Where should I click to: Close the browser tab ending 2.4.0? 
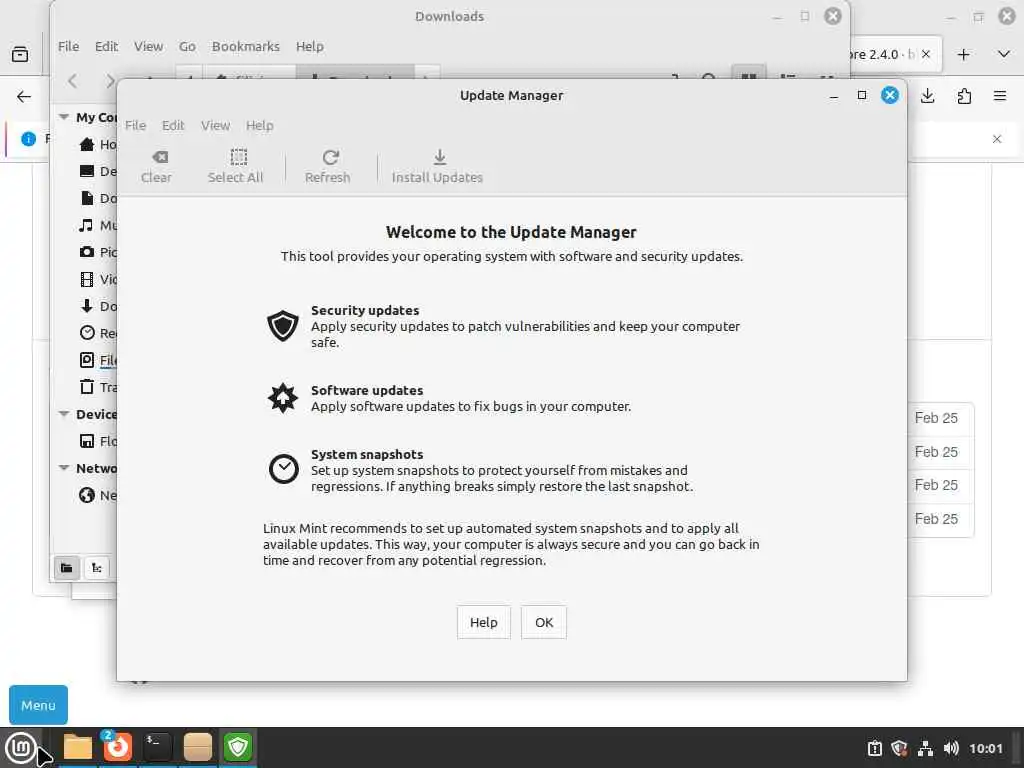pyautogui.click(x=926, y=54)
